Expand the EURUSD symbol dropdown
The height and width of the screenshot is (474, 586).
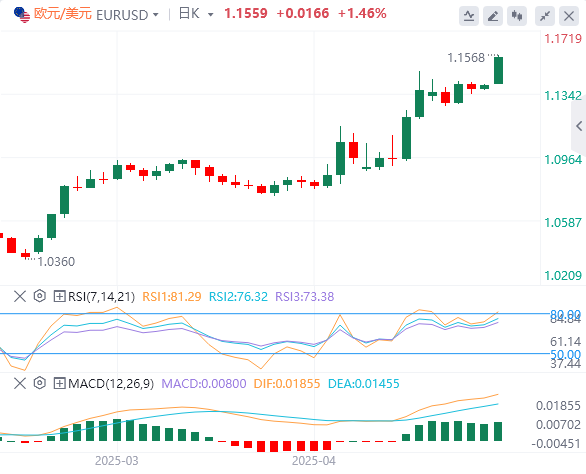pos(156,15)
